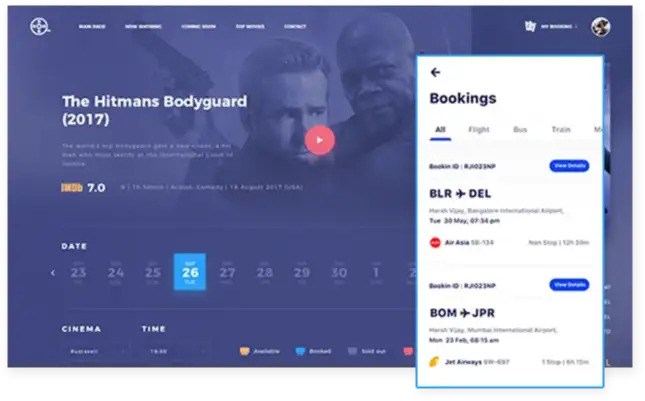Click the 'Mon 23 Feb, 08:15 am' departure text
Screen dimensions: 645x401
point(464,340)
